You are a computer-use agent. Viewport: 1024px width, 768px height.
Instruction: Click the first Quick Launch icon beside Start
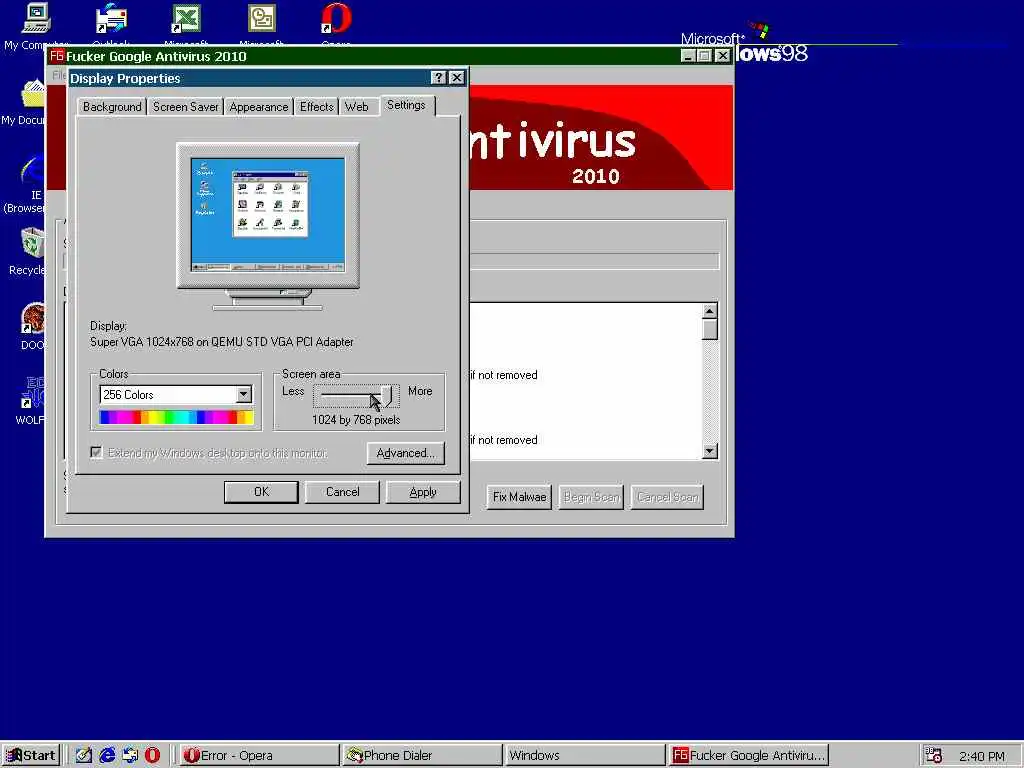84,756
